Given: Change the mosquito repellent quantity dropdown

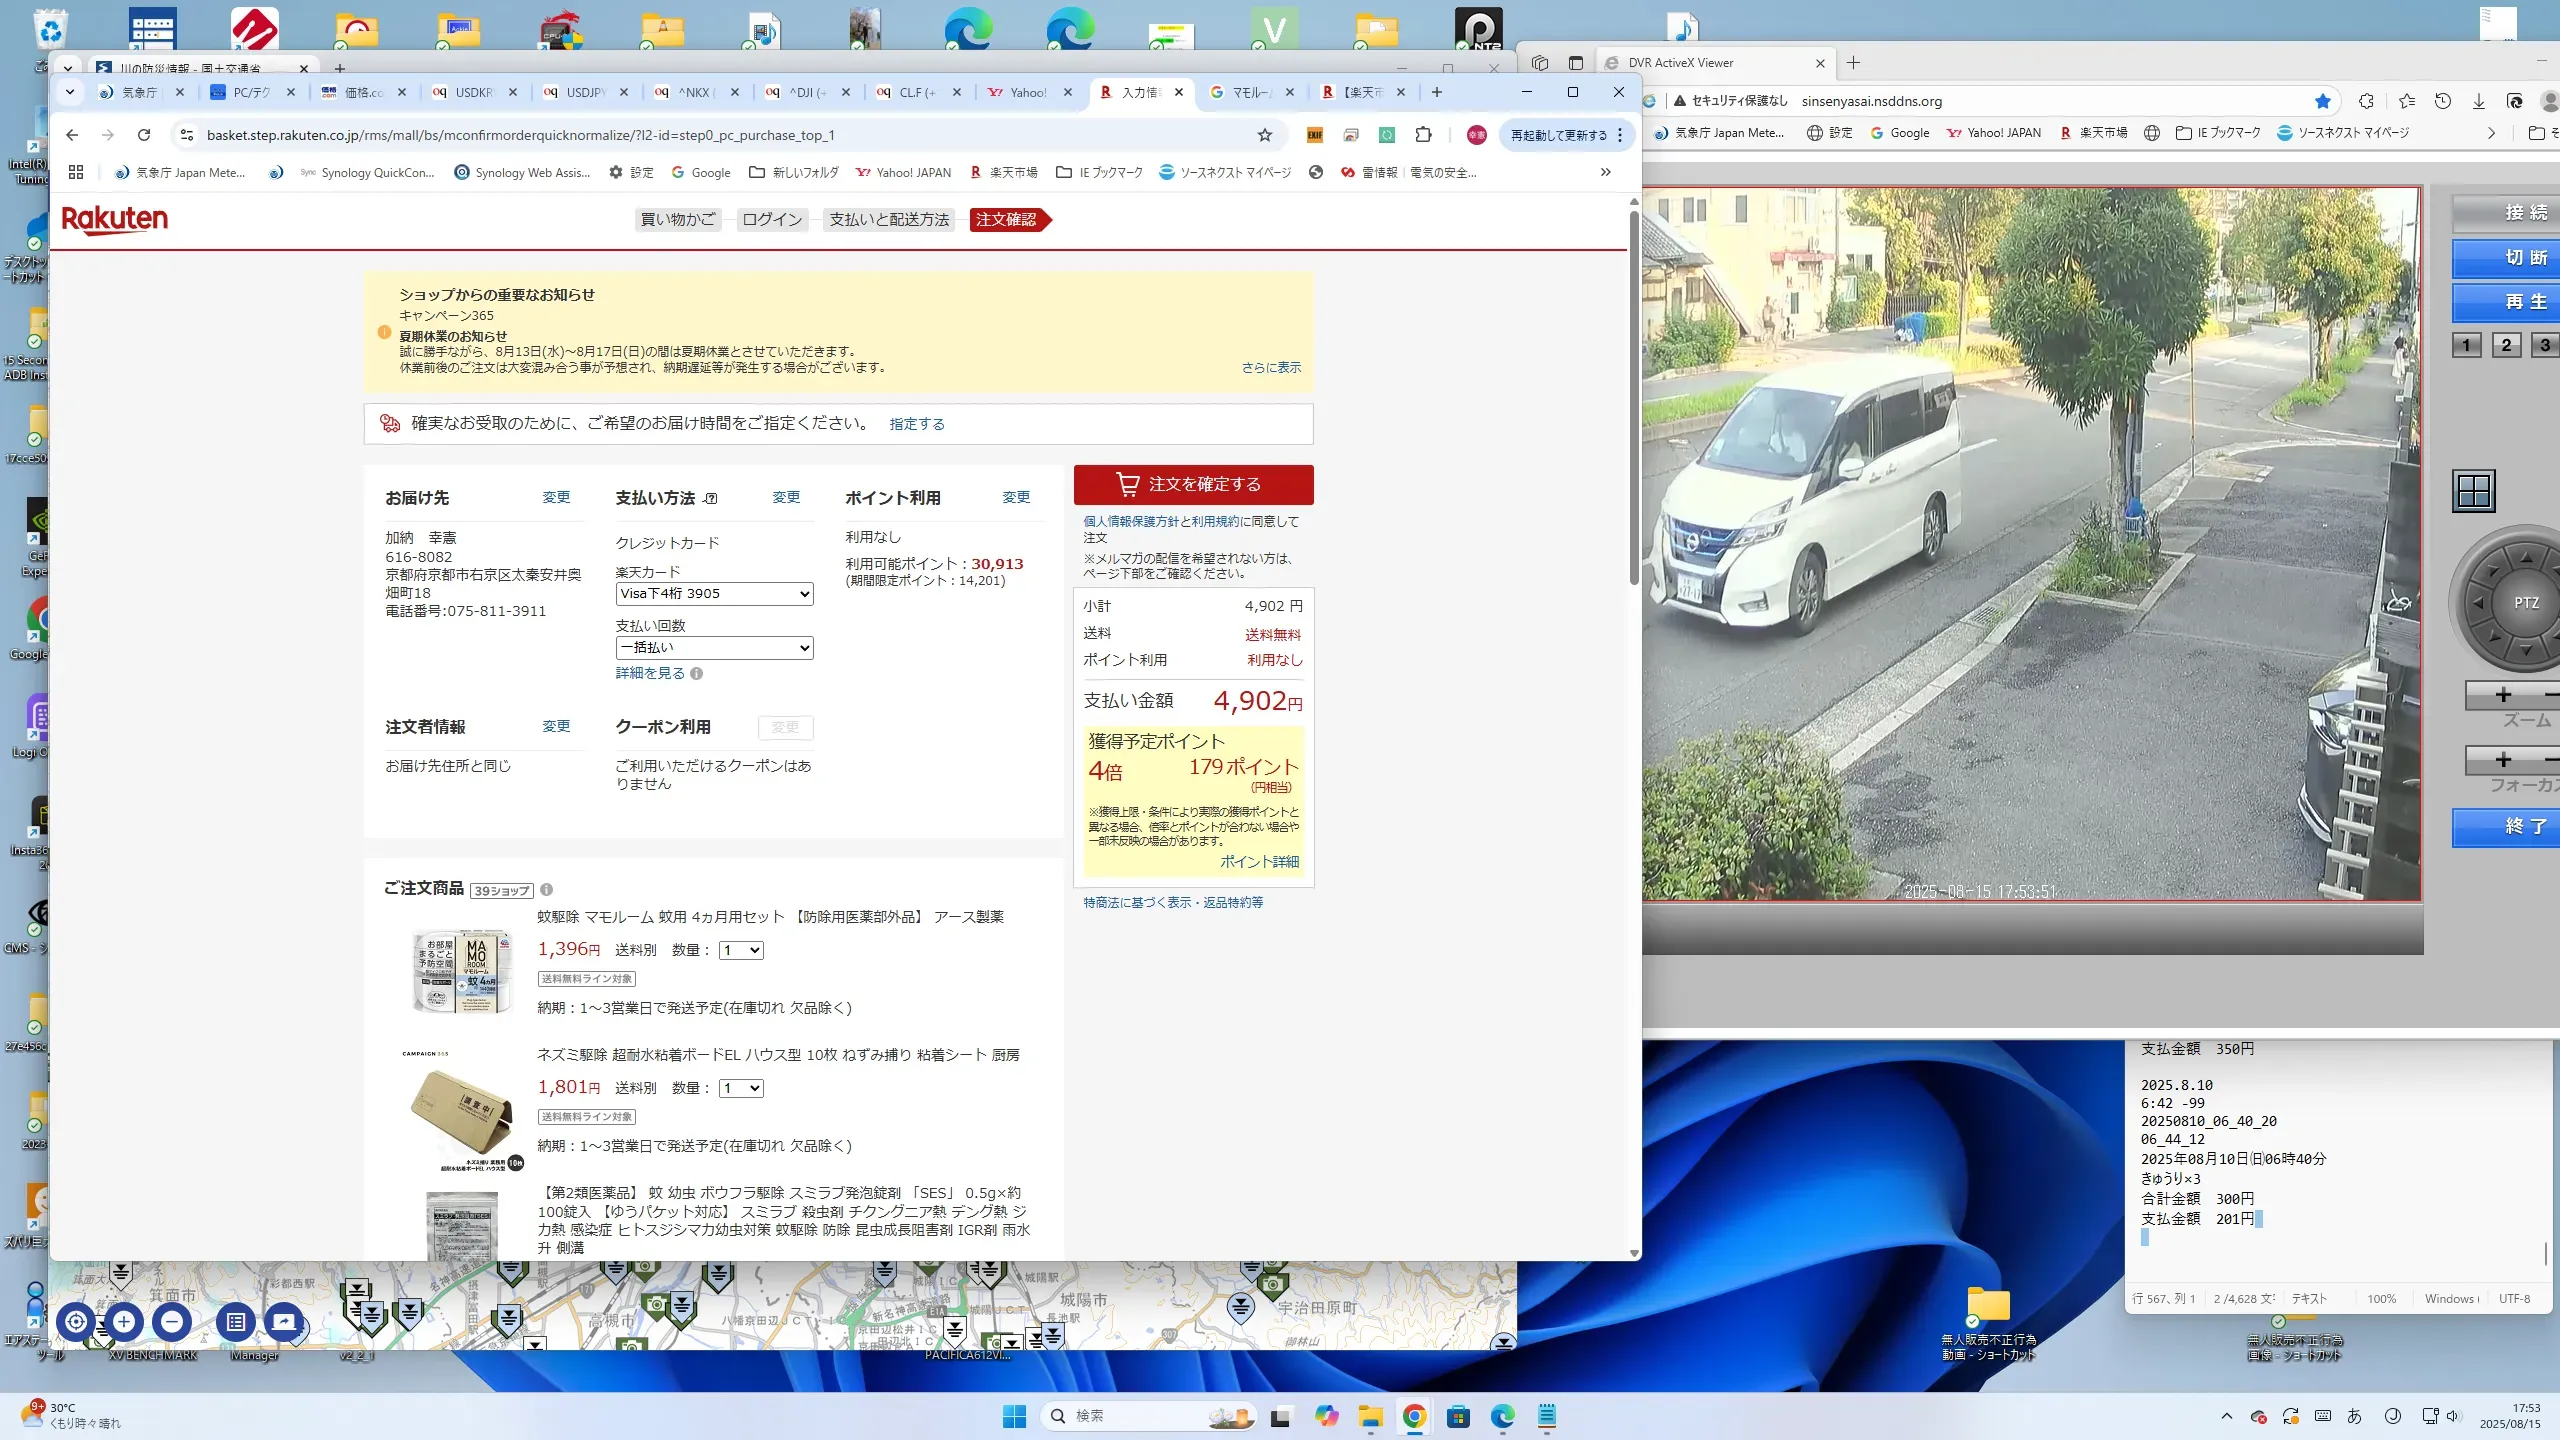Looking at the screenshot, I should click(x=741, y=951).
